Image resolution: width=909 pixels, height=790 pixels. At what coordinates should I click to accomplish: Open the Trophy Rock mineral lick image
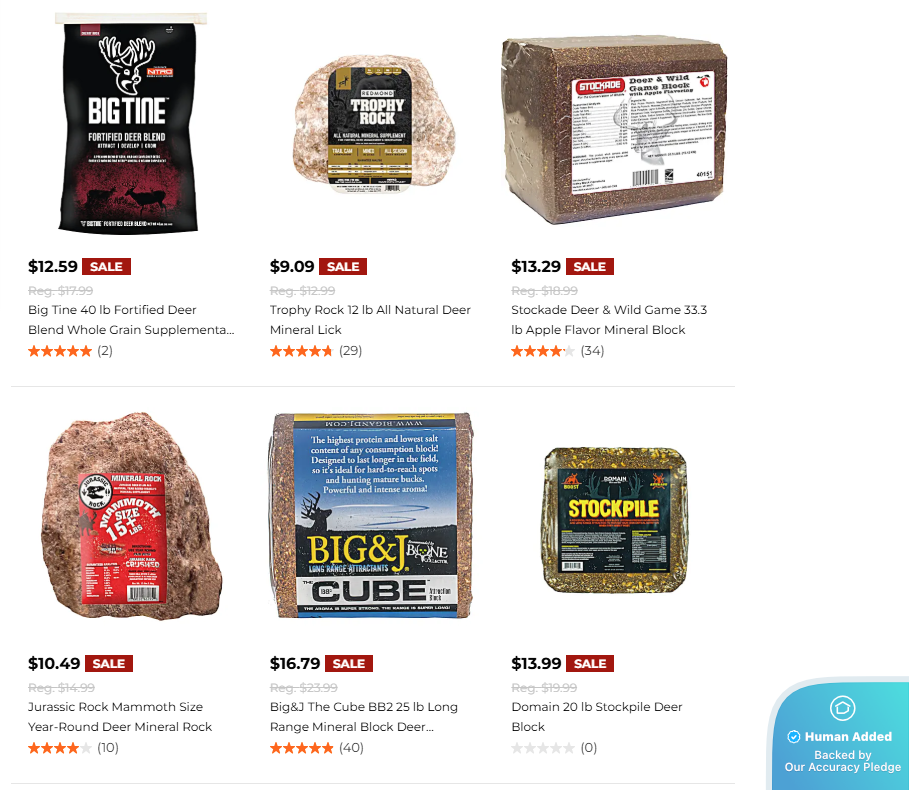tap(374, 125)
